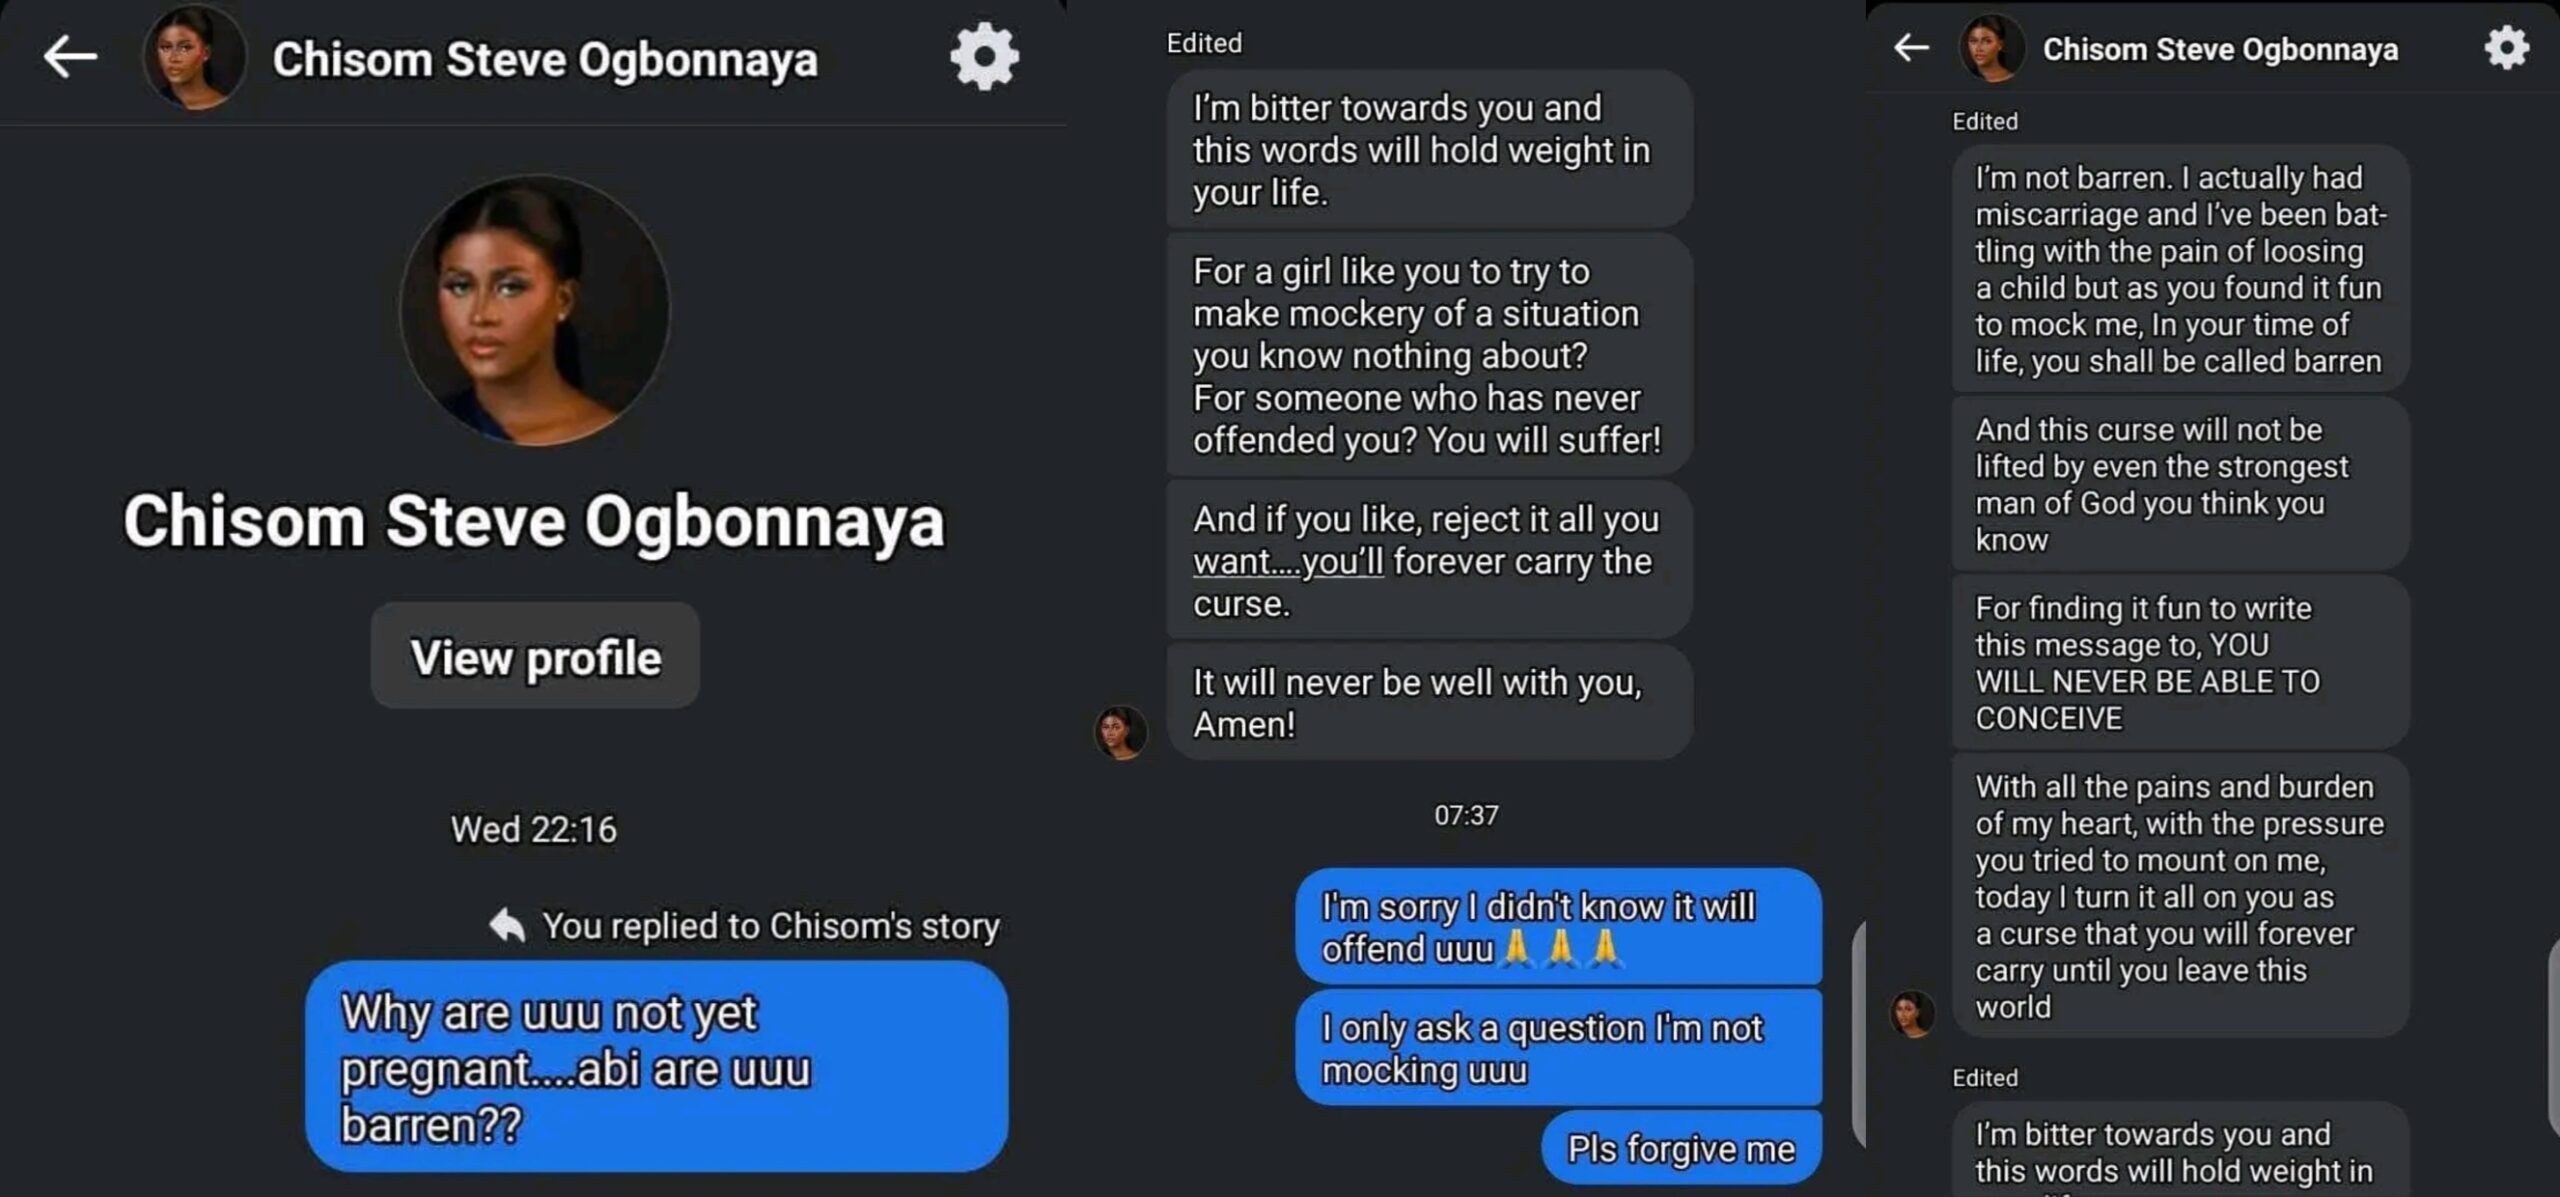
Task: Tap sender avatar beside 'world' message bubble
Action: click(x=1912, y=1013)
